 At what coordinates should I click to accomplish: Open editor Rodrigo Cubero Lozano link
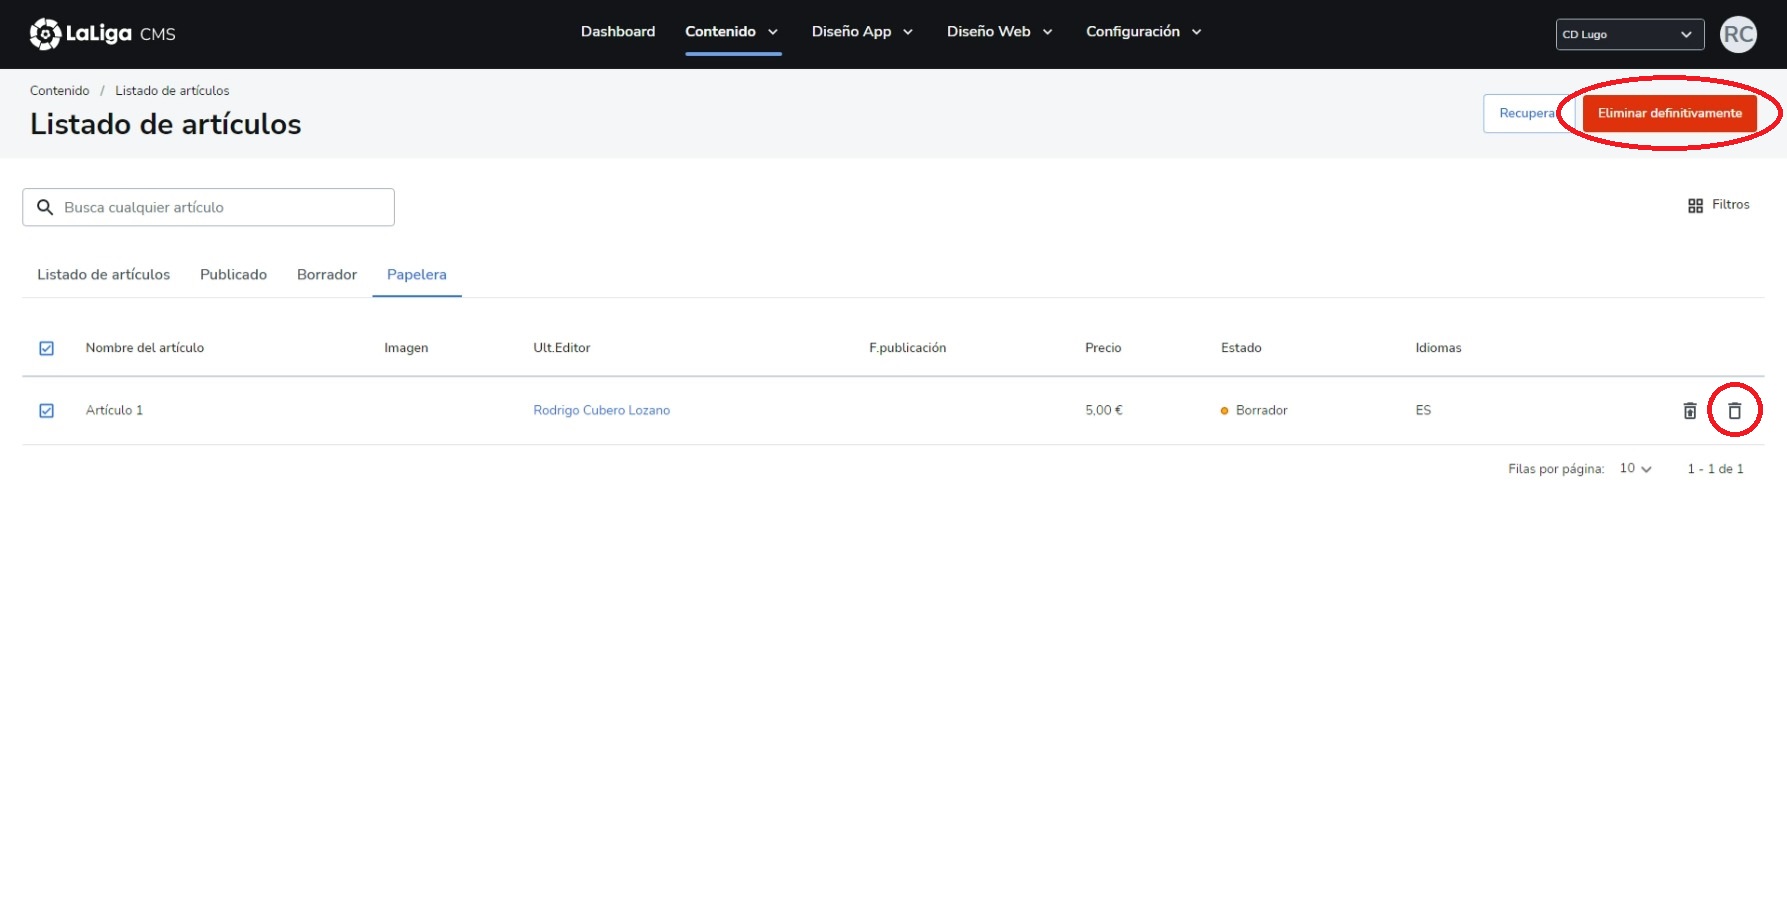602,410
